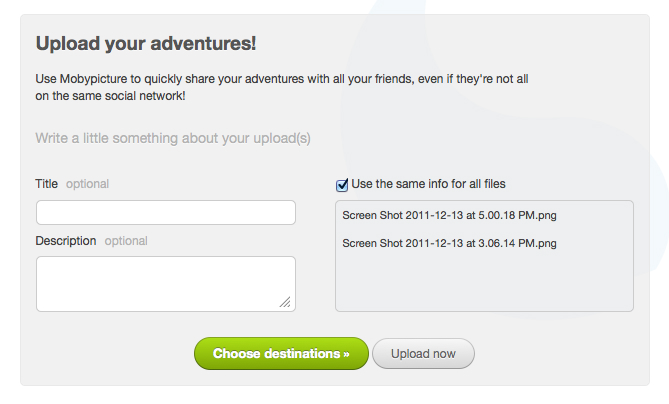
Task: Click the » arrow on Choose destinations
Action: (x=346, y=354)
